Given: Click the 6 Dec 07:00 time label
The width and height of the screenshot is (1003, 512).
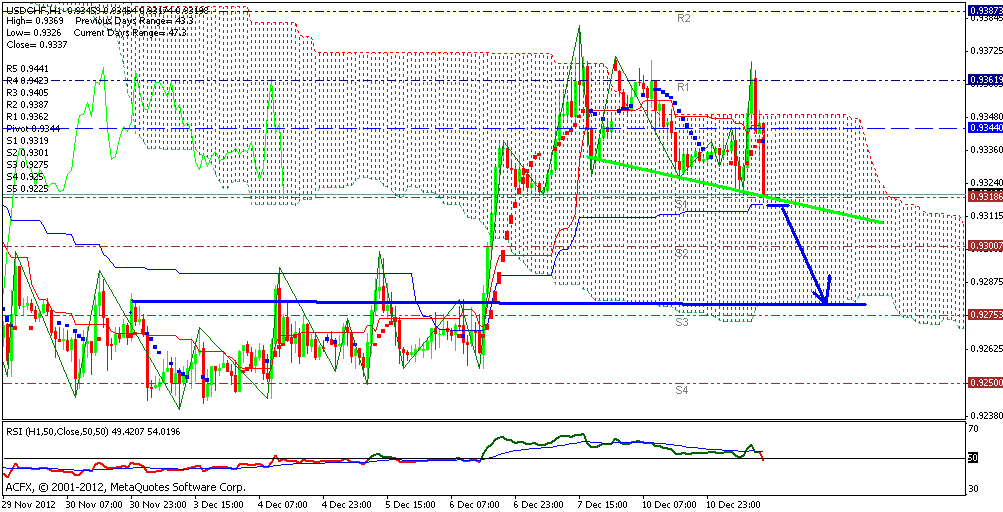Looking at the screenshot, I should point(476,505).
